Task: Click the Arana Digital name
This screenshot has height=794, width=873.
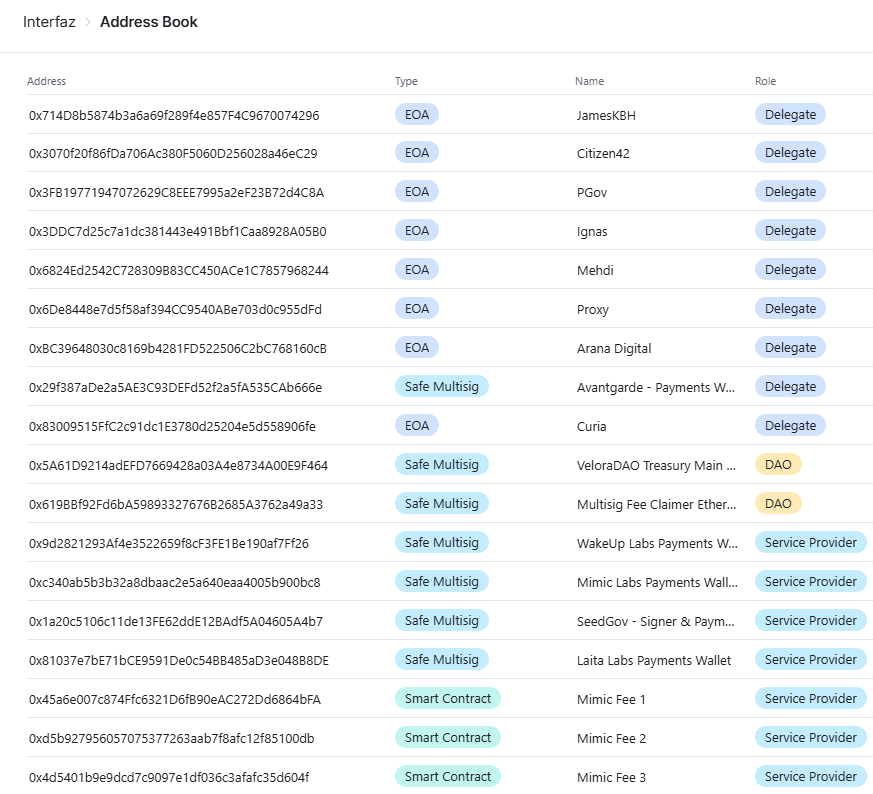Action: click(614, 349)
